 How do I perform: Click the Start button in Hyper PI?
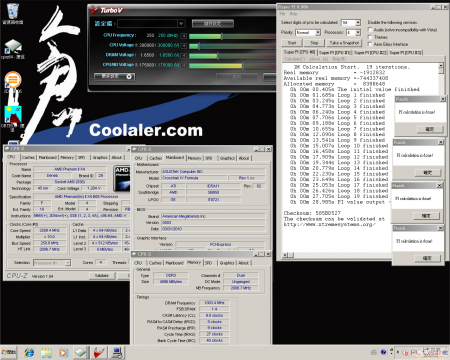292,43
